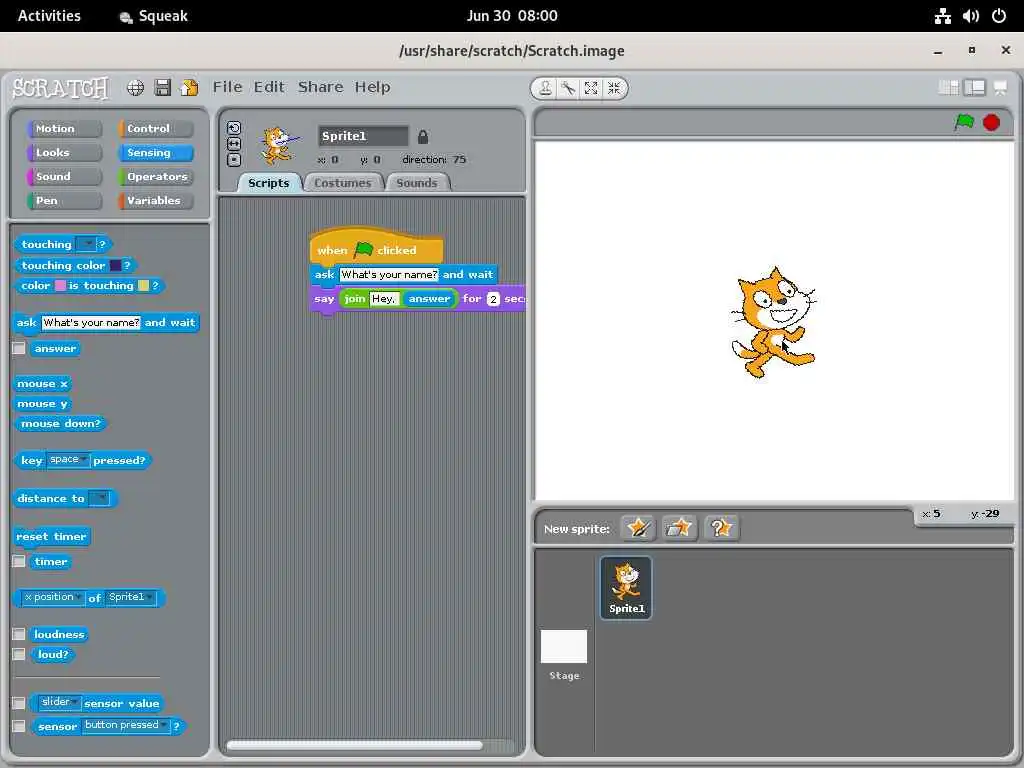1024x768 pixels.
Task: Select the Sound block category
Action: tap(65, 176)
